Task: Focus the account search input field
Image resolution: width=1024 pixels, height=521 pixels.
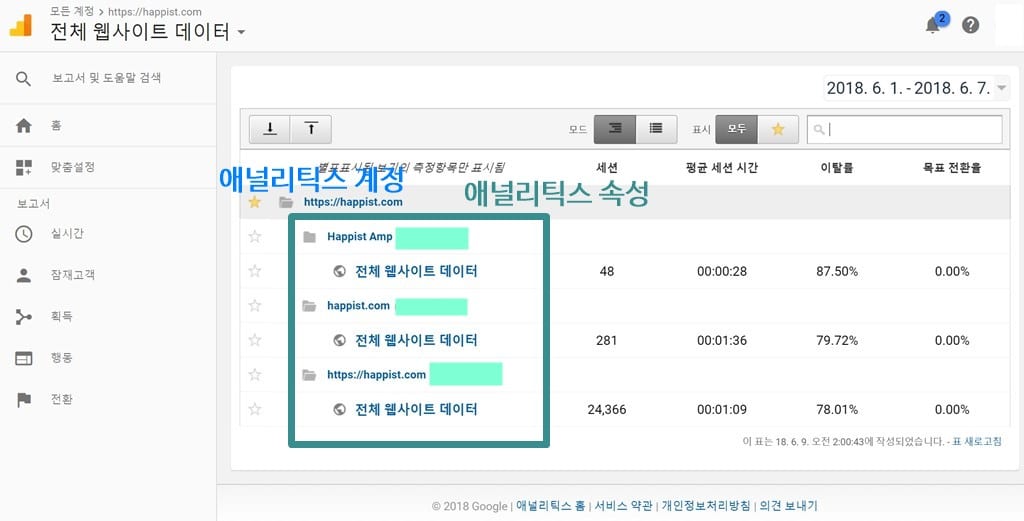Action: (x=904, y=129)
